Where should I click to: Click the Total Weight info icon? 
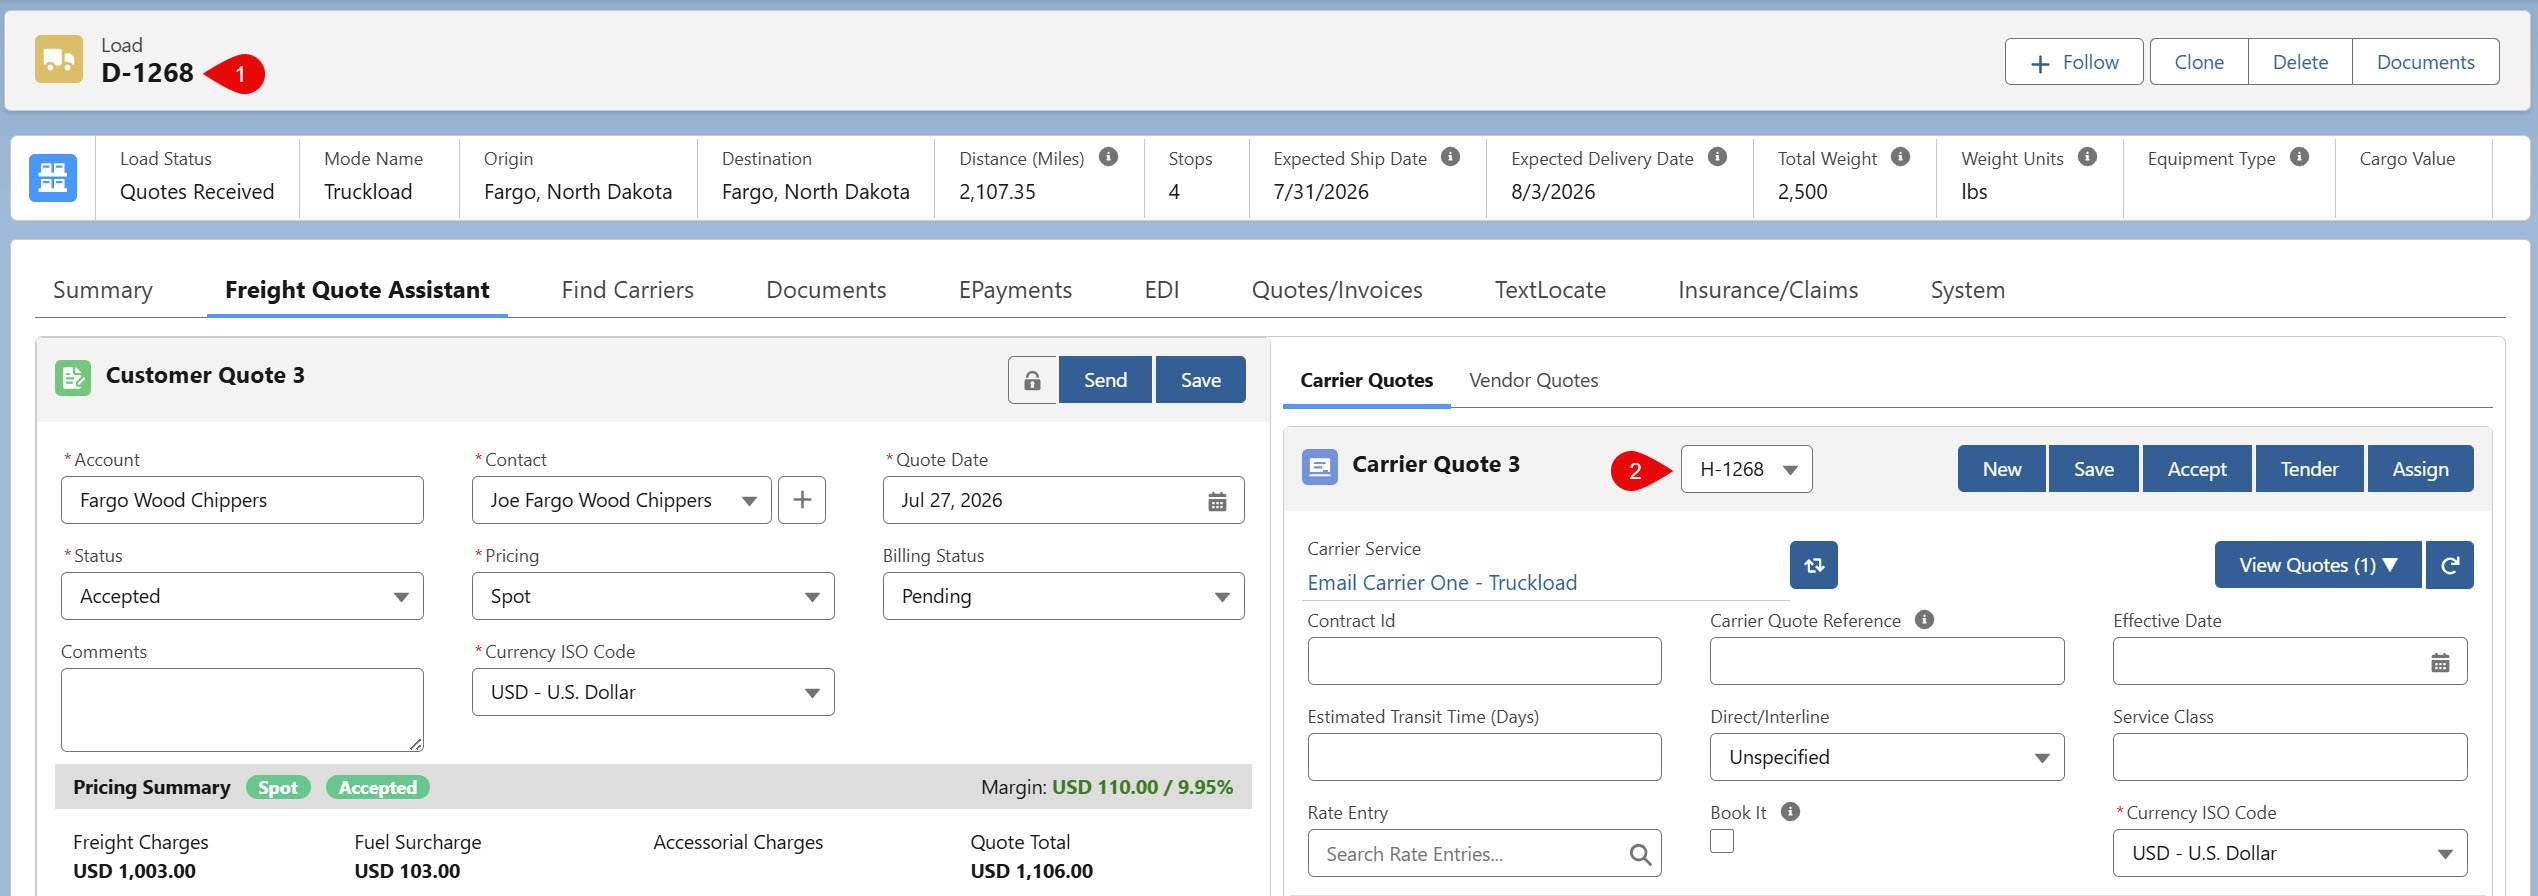coord(1900,157)
